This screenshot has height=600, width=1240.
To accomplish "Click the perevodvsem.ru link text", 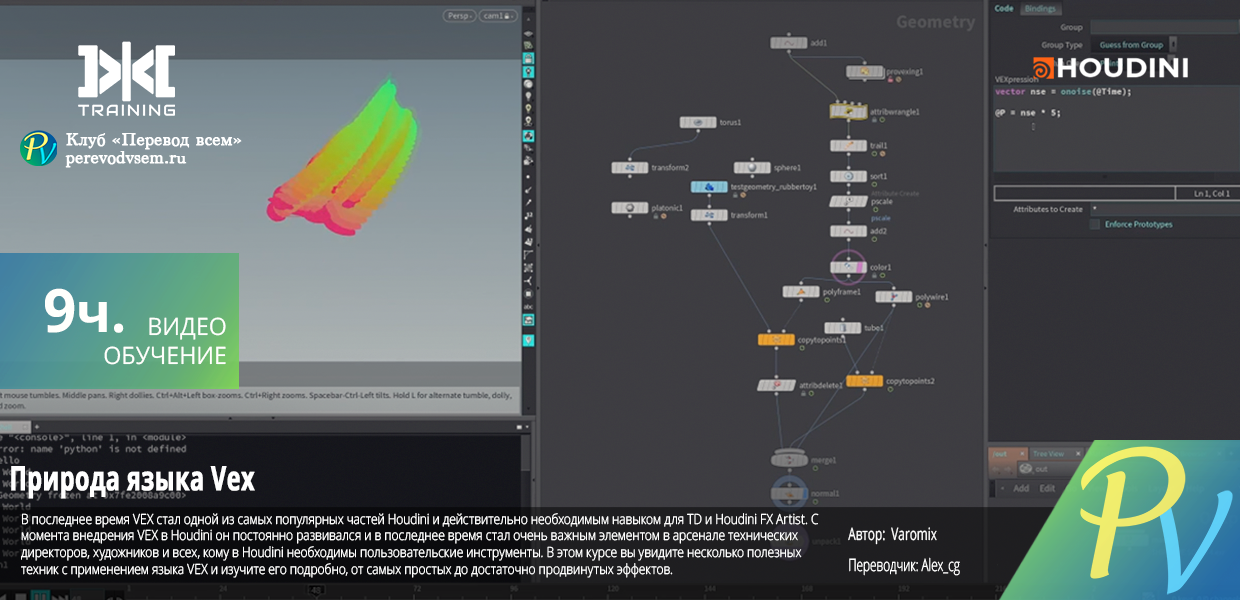I will [126, 158].
